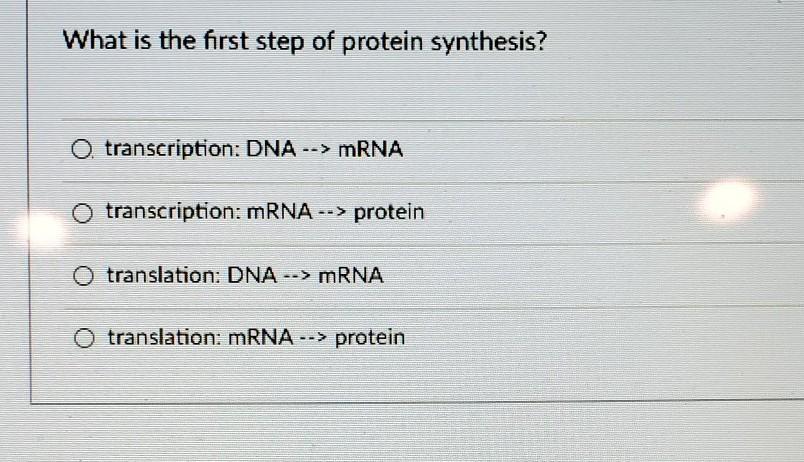Click the question text about protein synthesis
The width and height of the screenshot is (804, 462).
point(305,41)
